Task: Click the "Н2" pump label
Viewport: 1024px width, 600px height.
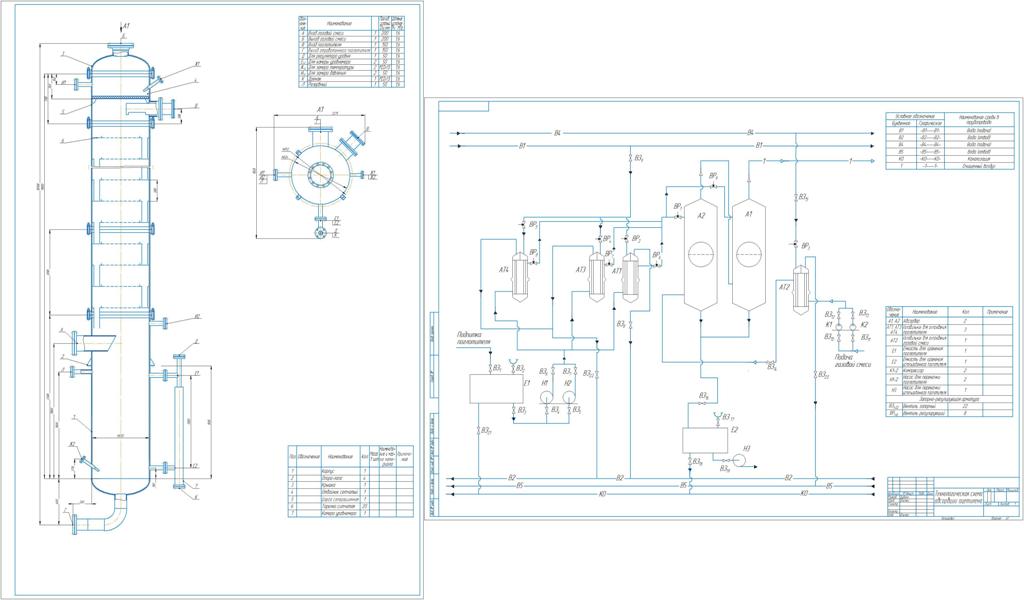Action: [x=568, y=383]
